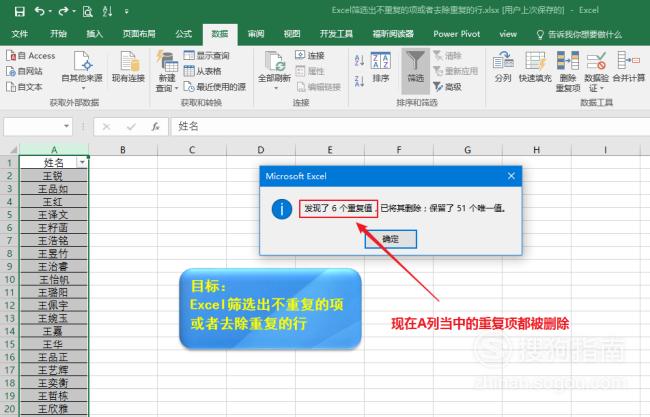This screenshot has width=650, height=417.
Task: Sort ascending with the A-Z icon
Action: [x=359, y=61]
